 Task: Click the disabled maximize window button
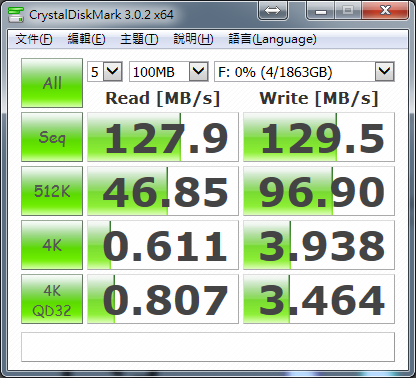(348, 11)
